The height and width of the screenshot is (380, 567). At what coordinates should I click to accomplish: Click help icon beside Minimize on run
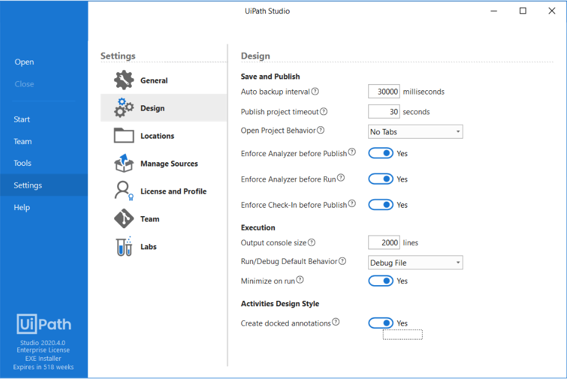(x=300, y=280)
